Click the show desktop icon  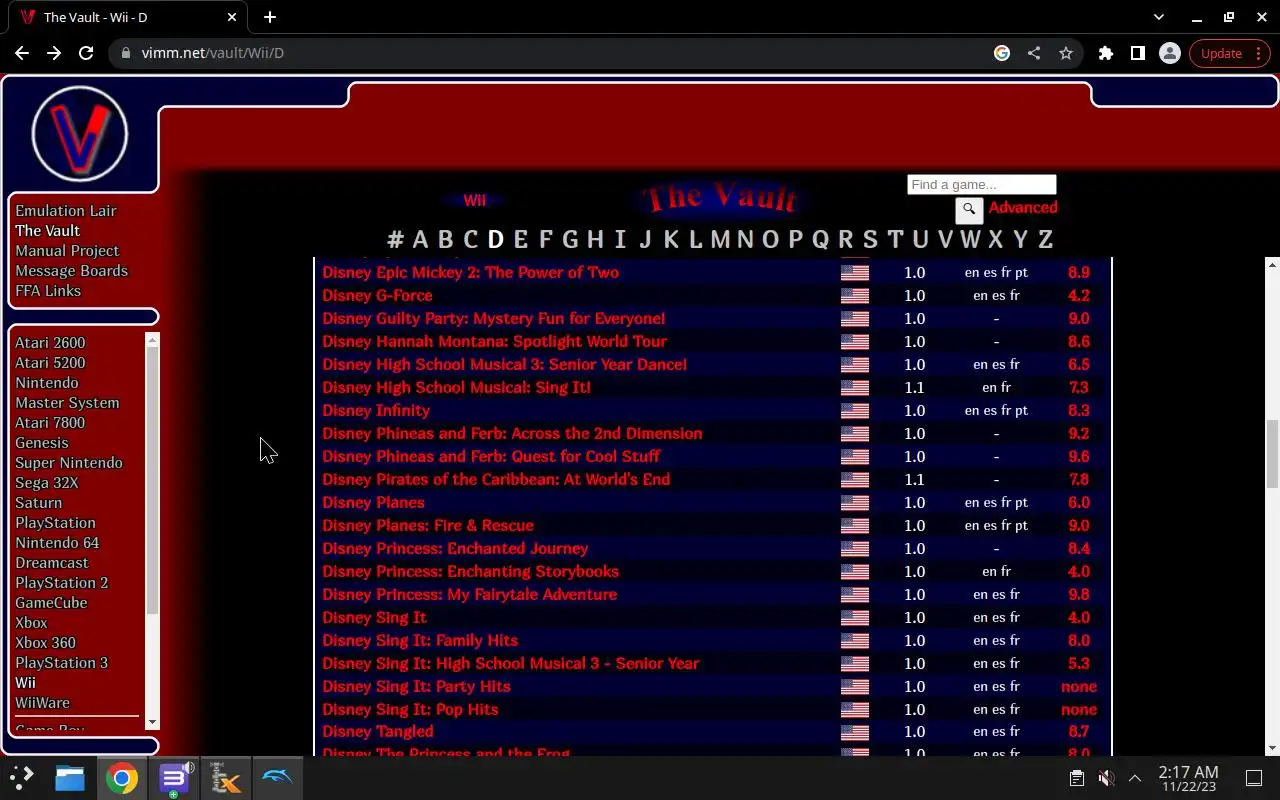click(x=1254, y=778)
